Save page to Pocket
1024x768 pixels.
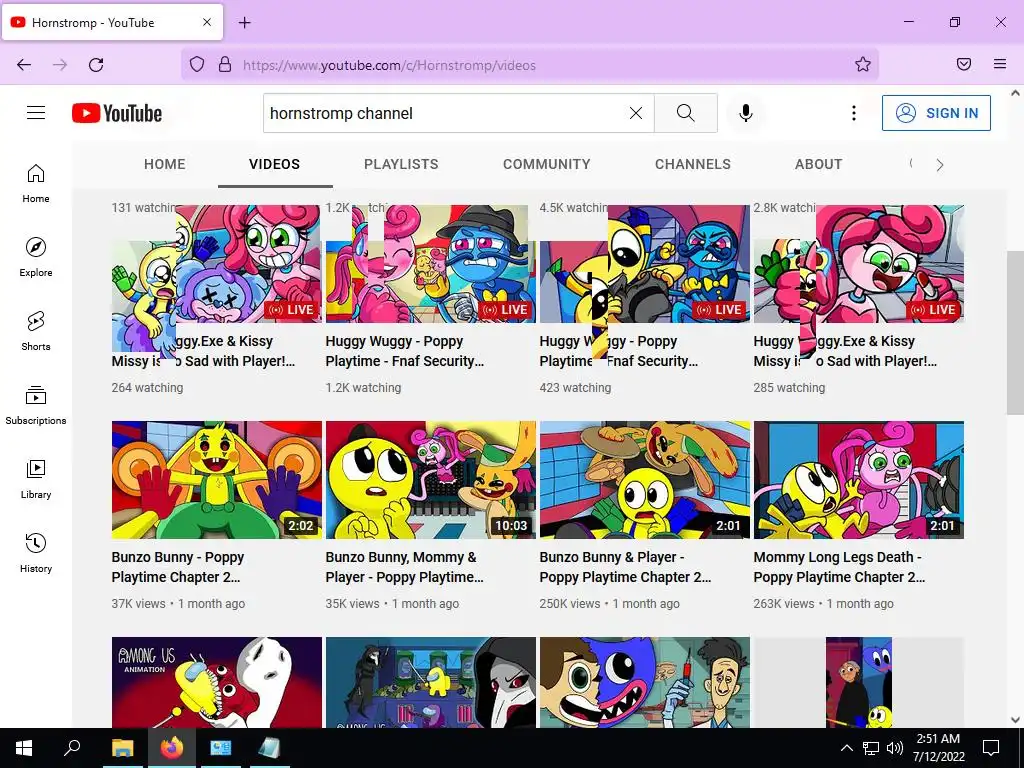pos(964,65)
